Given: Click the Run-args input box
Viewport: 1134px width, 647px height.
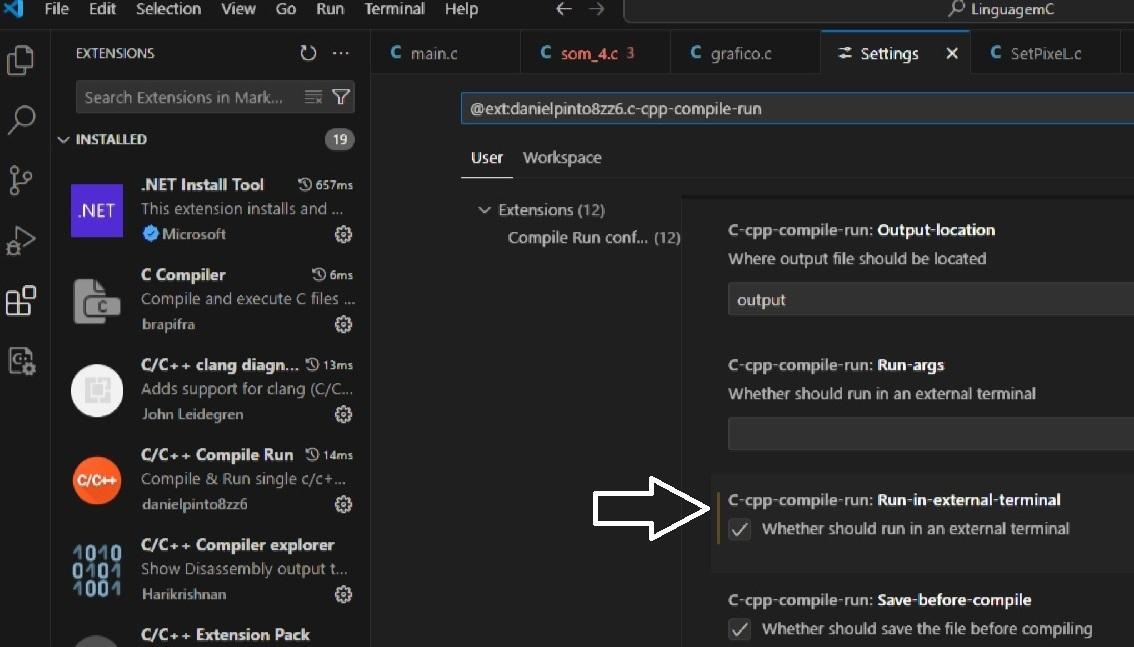Looking at the screenshot, I should pos(931,434).
